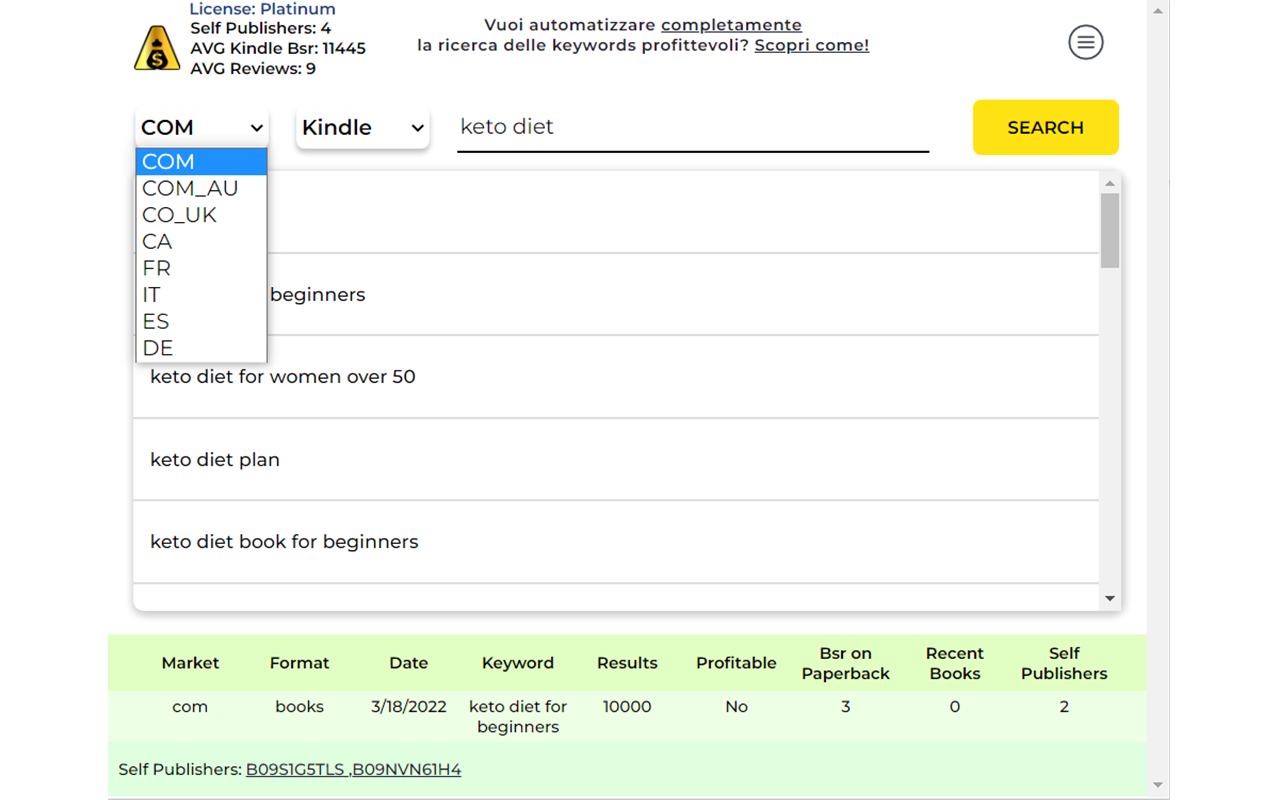Open the B09S1G5TLS self publisher link

coord(296,770)
